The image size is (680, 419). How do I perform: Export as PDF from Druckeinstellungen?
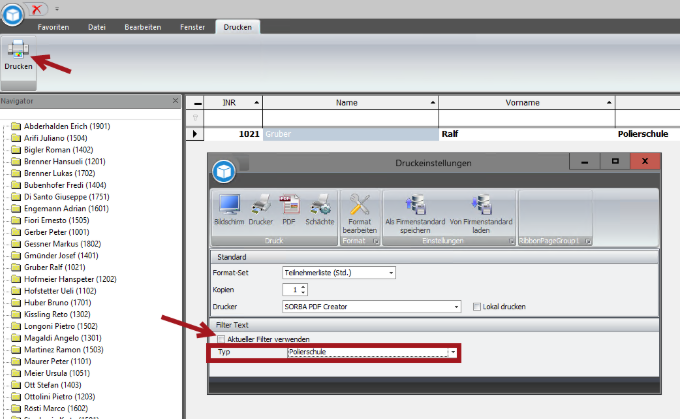coord(290,208)
